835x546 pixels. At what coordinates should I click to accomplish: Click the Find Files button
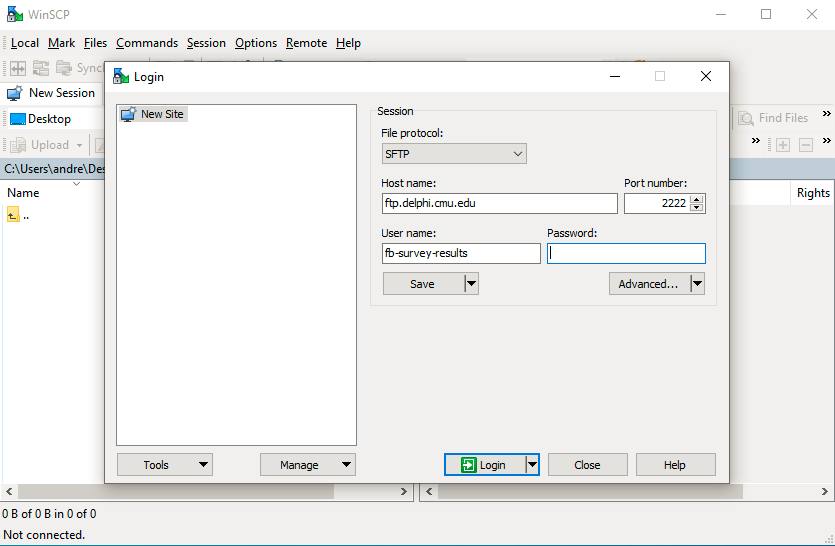point(773,118)
